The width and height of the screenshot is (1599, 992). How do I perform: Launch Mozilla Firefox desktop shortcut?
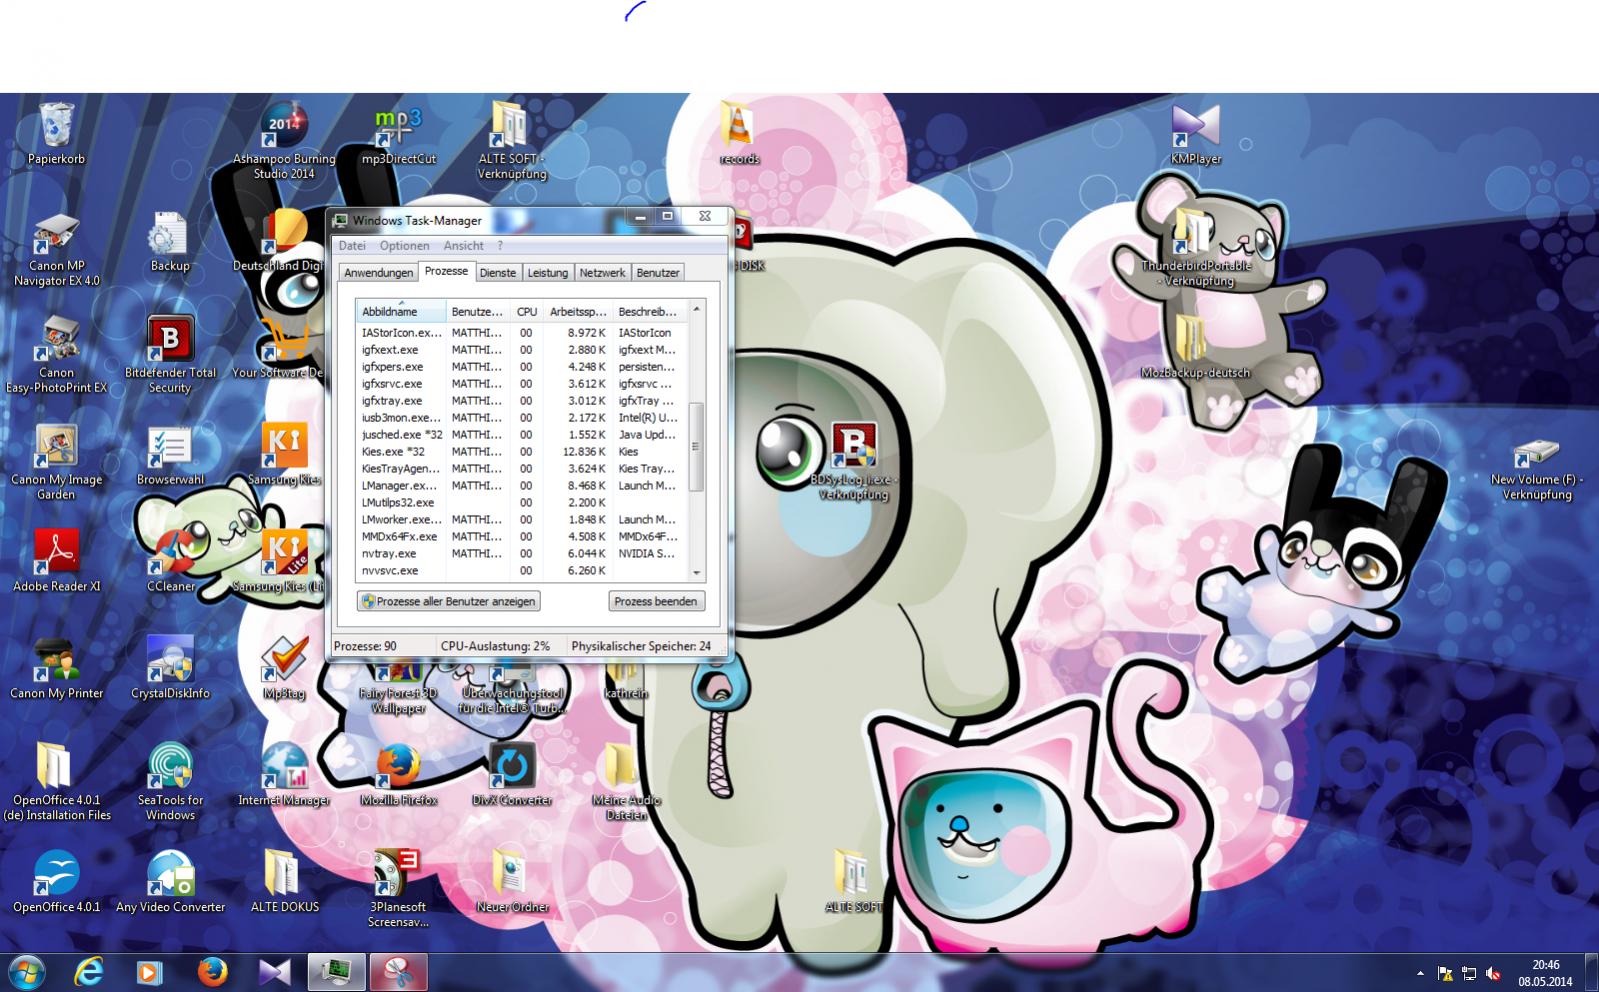[x=398, y=776]
